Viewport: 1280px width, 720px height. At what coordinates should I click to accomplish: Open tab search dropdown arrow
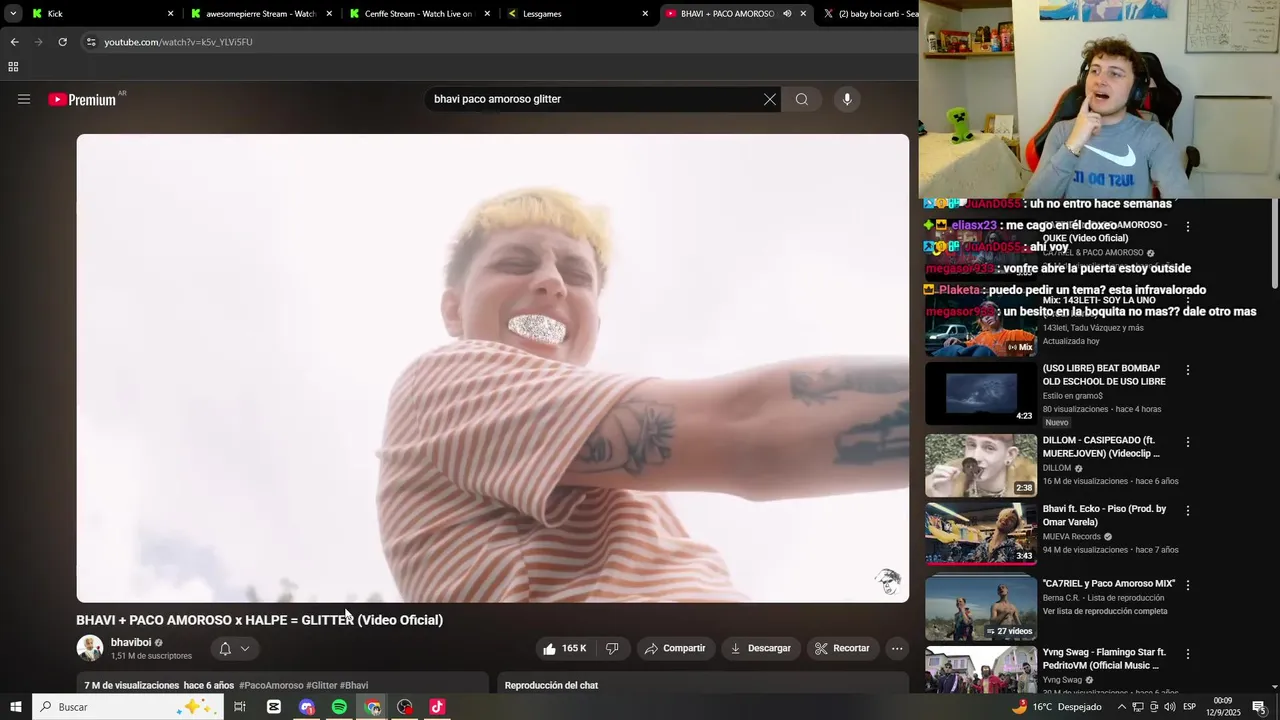tap(13, 14)
